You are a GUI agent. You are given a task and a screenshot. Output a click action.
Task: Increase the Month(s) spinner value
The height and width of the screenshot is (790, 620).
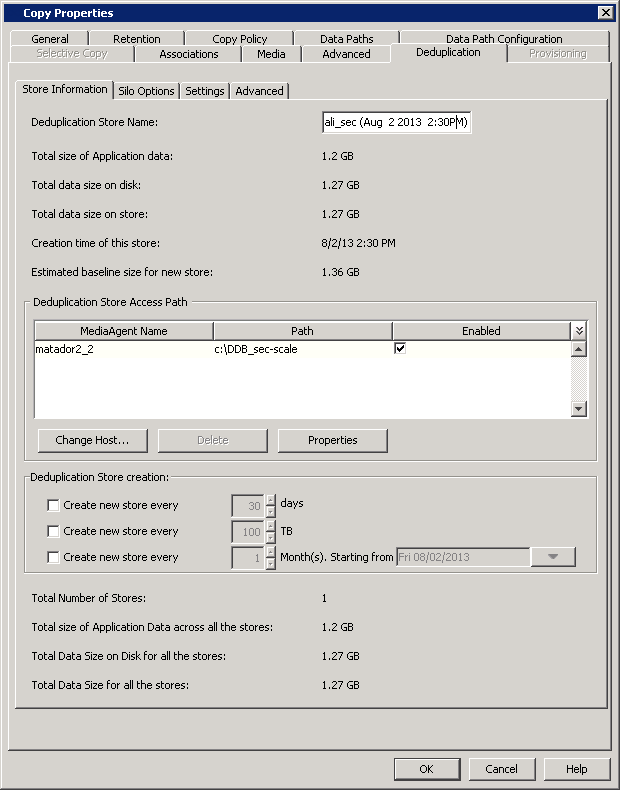tap(270, 552)
